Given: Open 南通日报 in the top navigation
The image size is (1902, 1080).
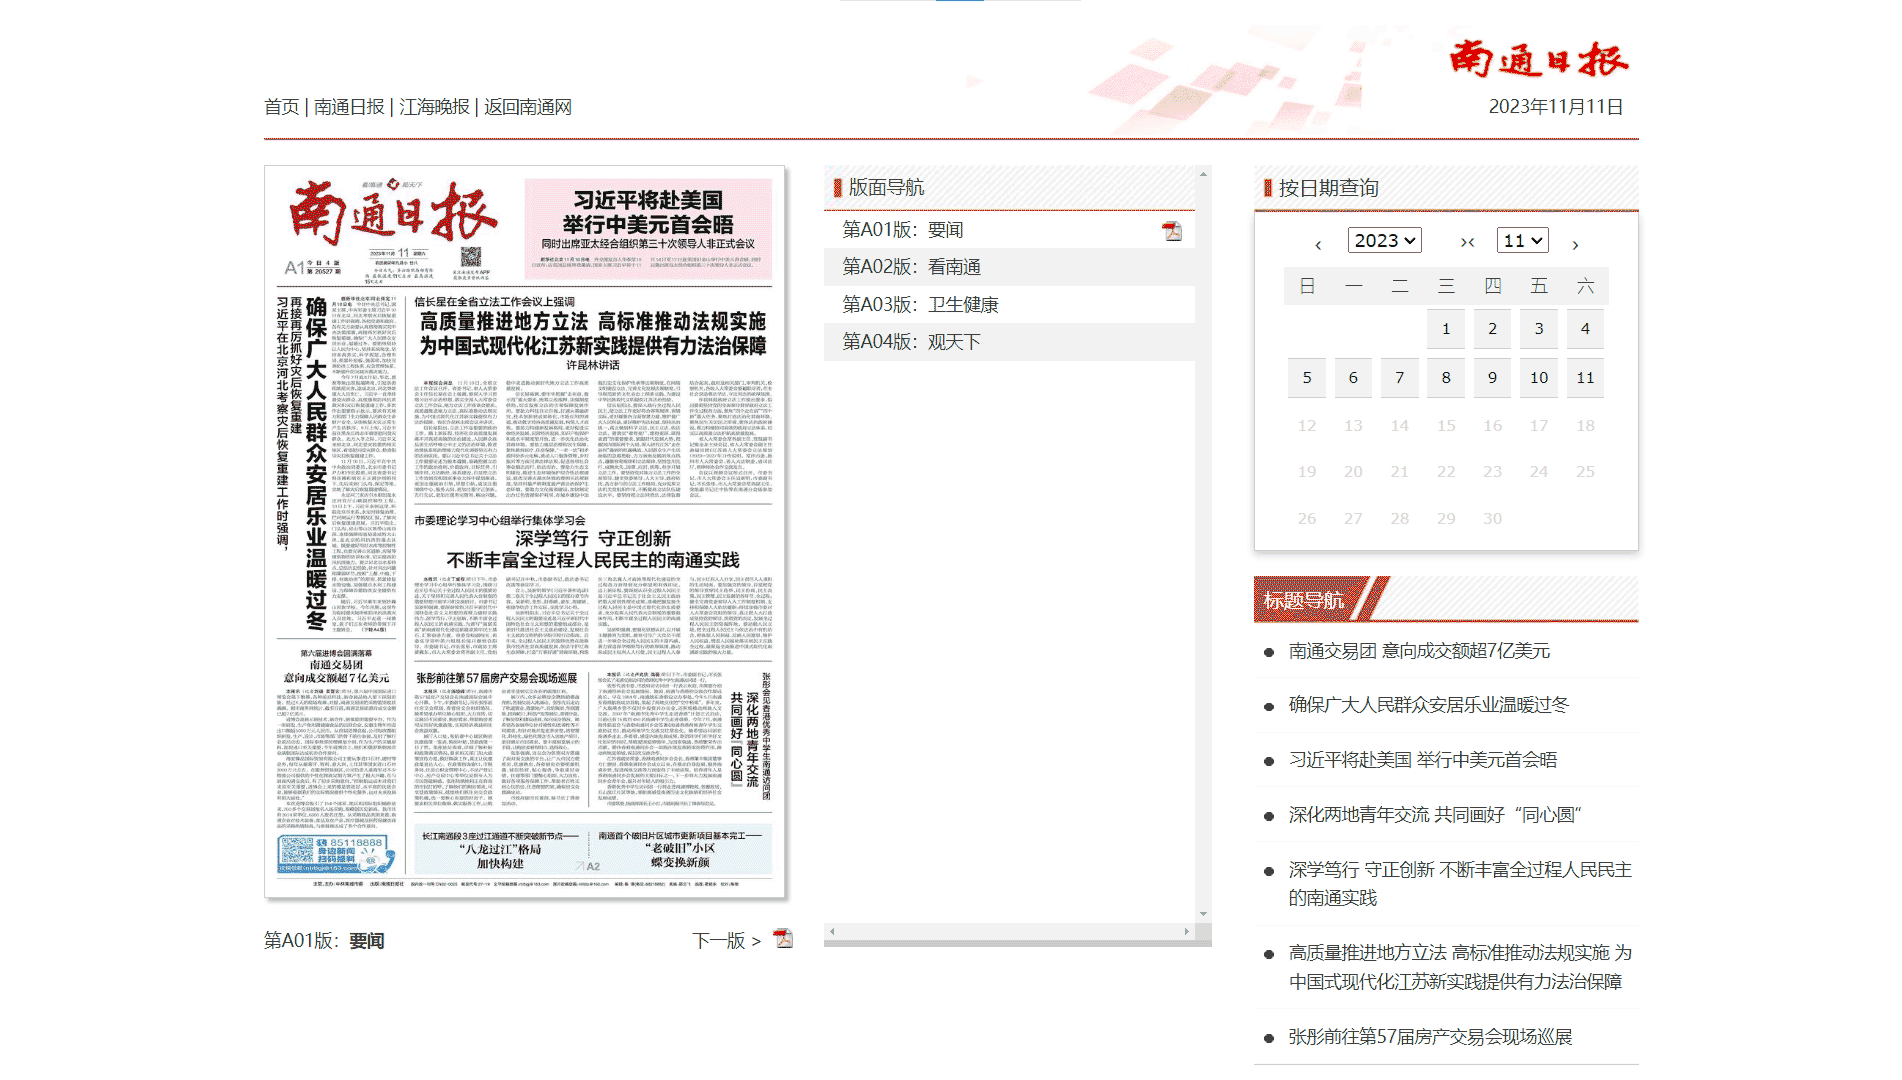Looking at the screenshot, I should tap(349, 107).
